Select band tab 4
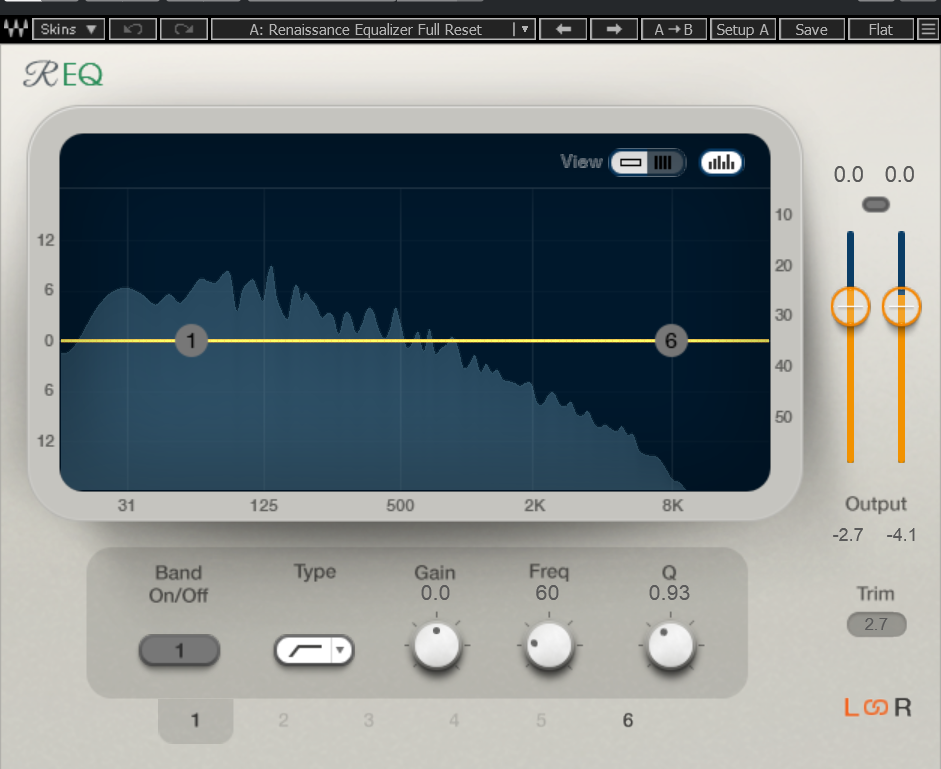 coord(454,720)
